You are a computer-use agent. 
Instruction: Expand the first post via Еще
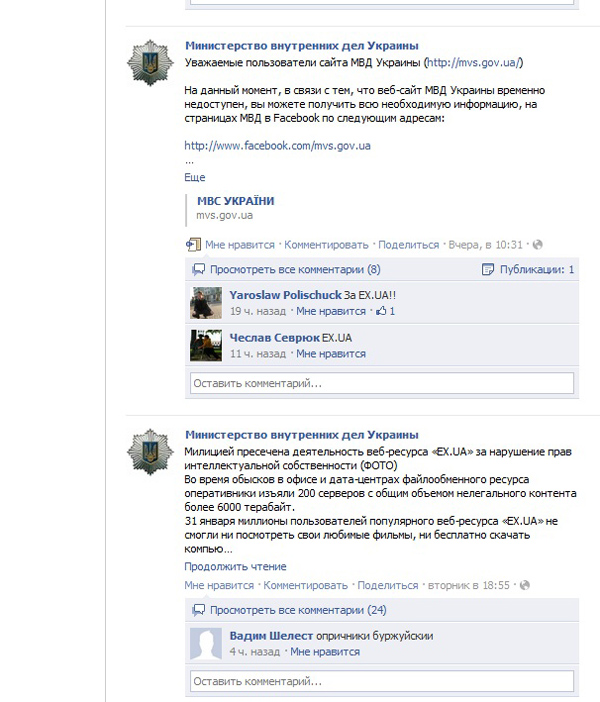(195, 177)
